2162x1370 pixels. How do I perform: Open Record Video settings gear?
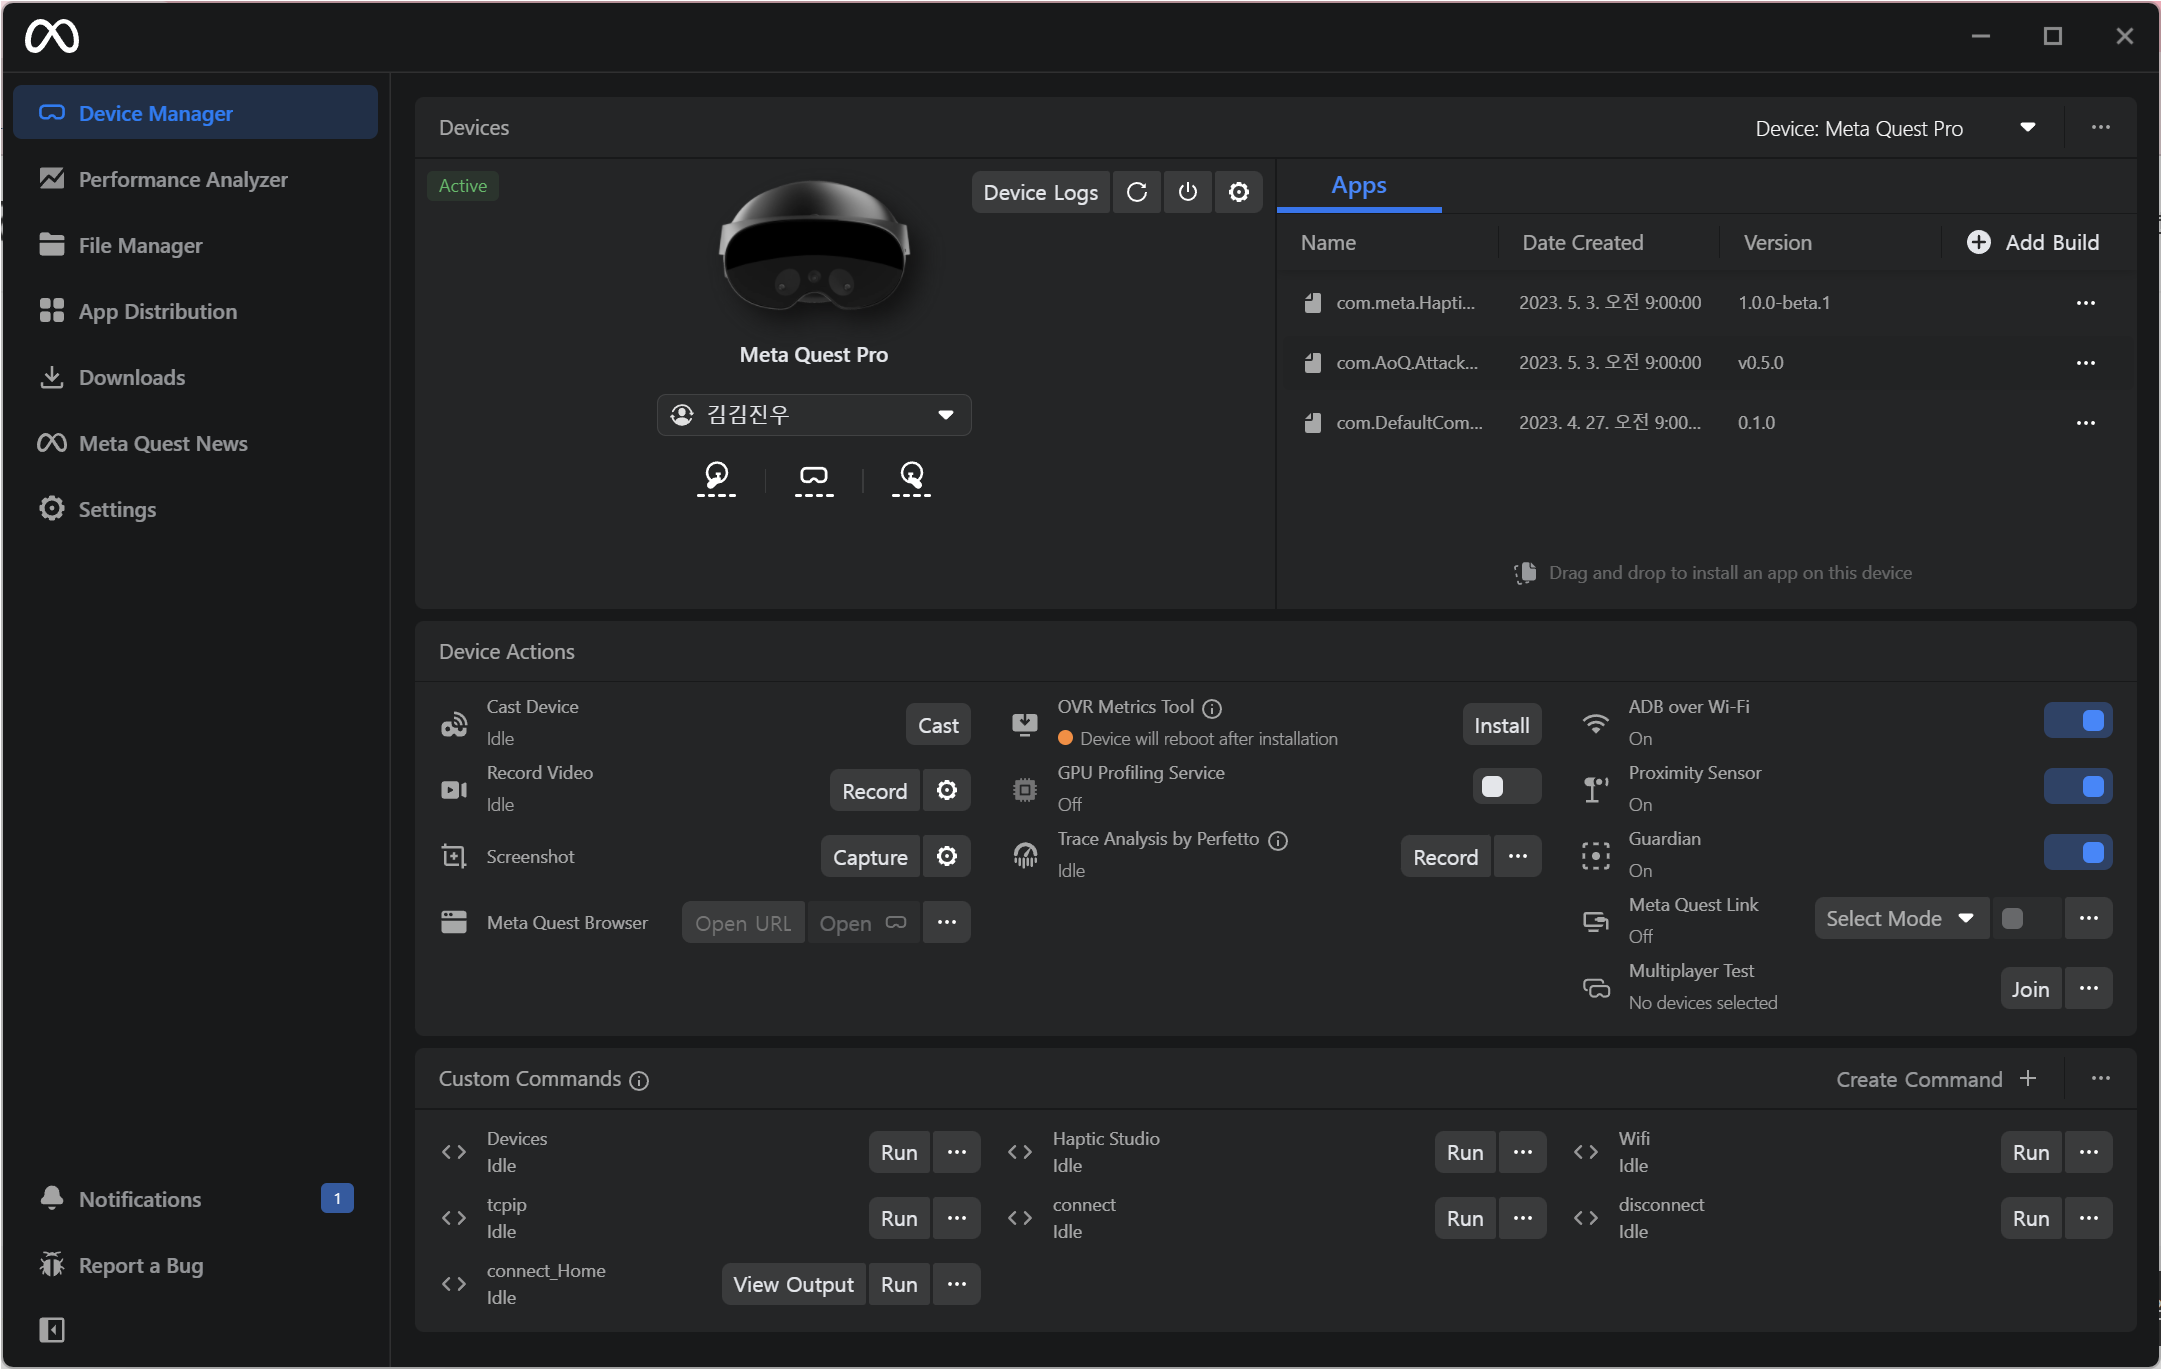[x=946, y=791]
